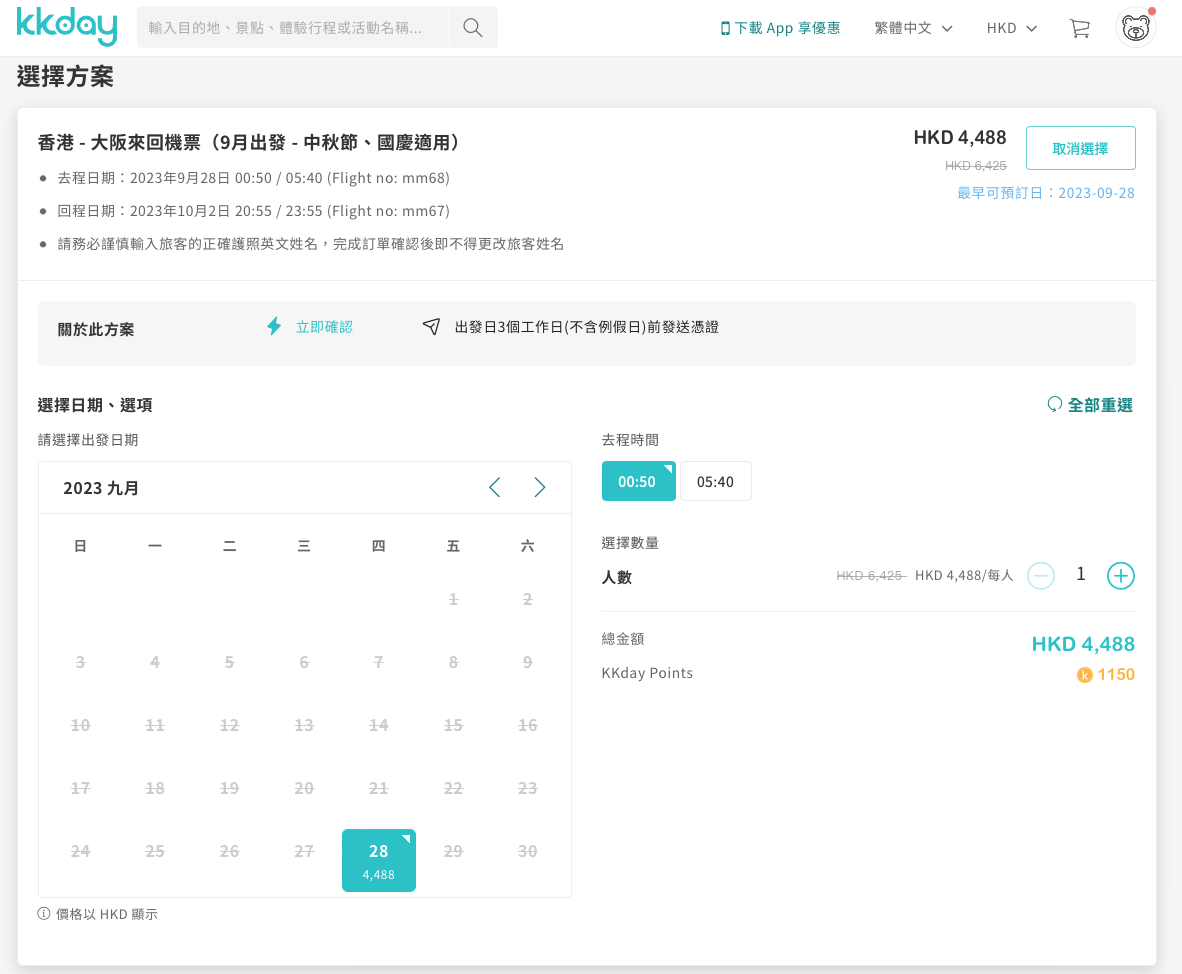The image size is (1182, 974).
Task: Increase number of people with plus
Action: [x=1120, y=575]
